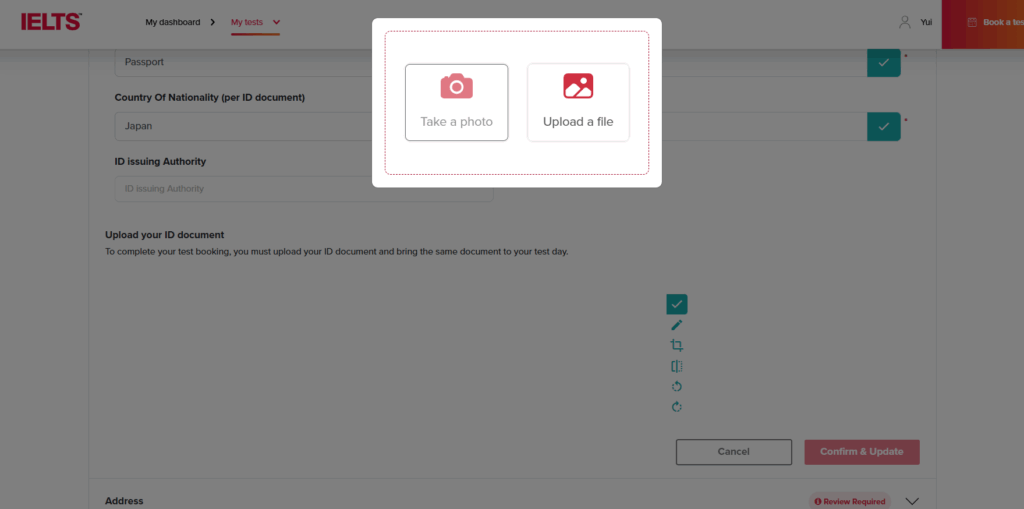Go to My dashboard
1024x509 pixels.
(172, 22)
